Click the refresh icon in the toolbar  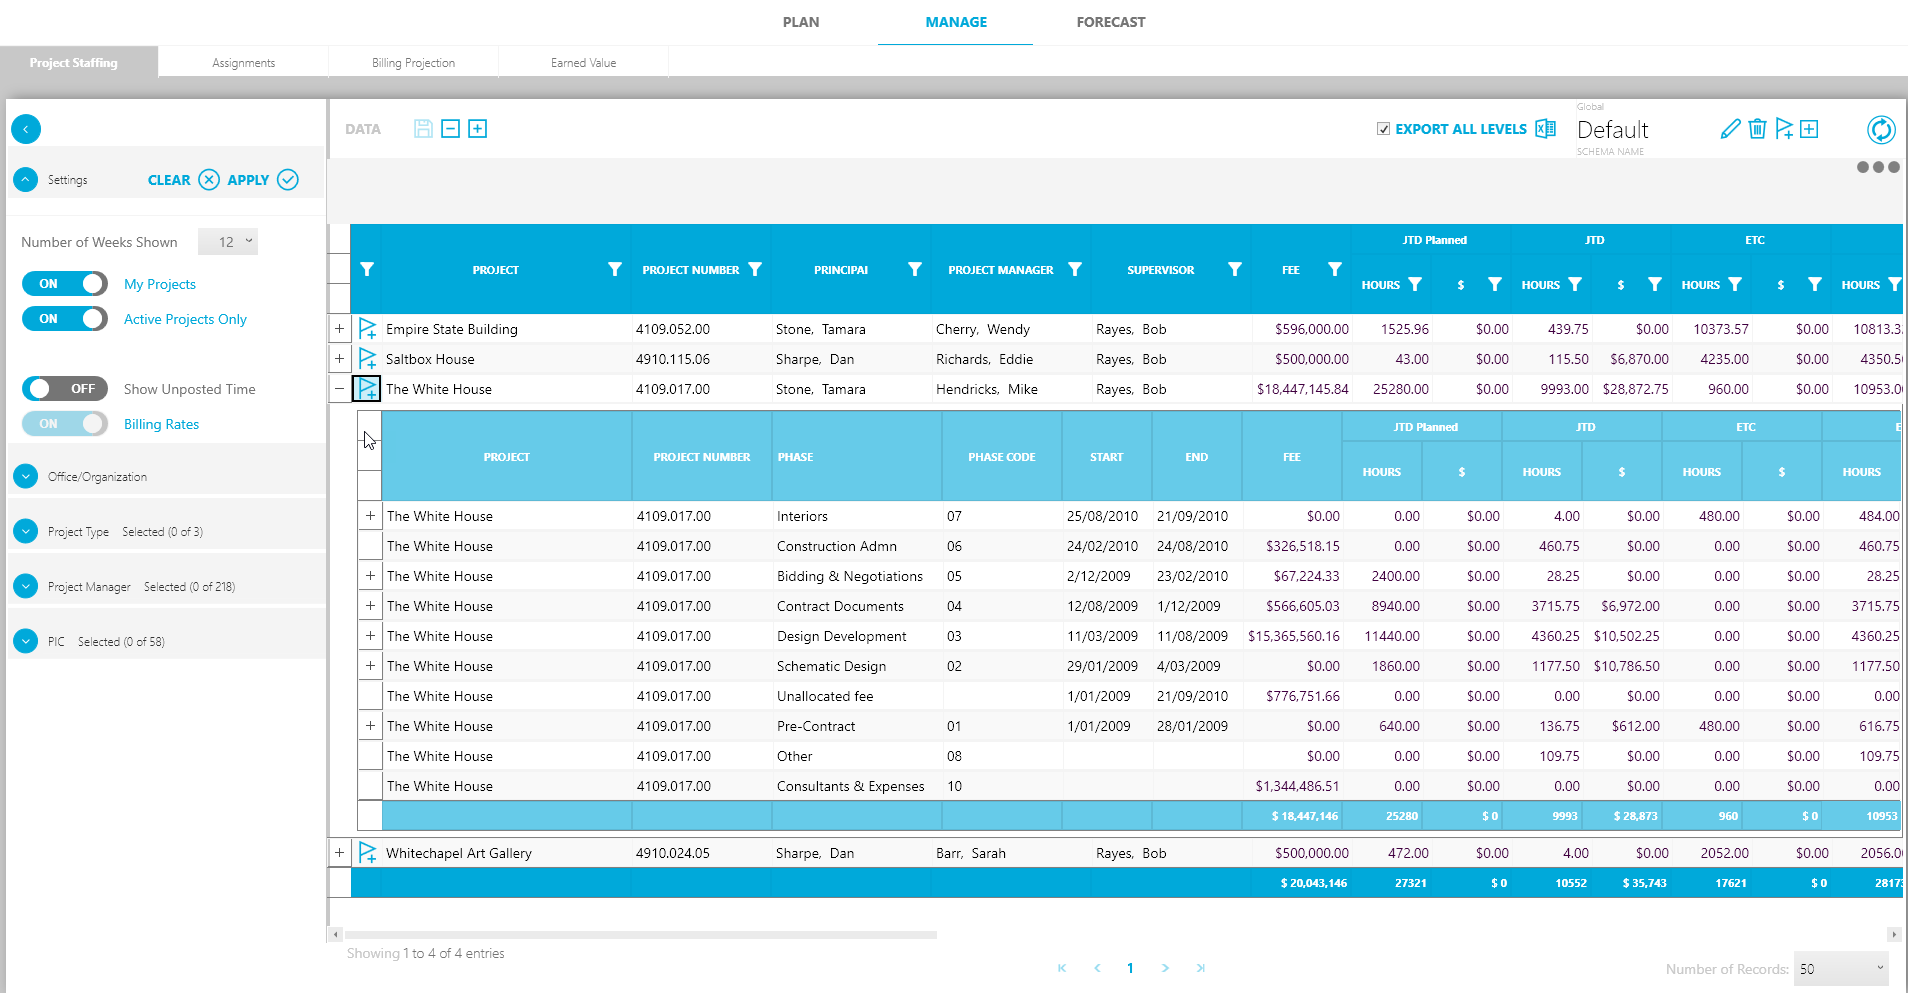point(1880,129)
